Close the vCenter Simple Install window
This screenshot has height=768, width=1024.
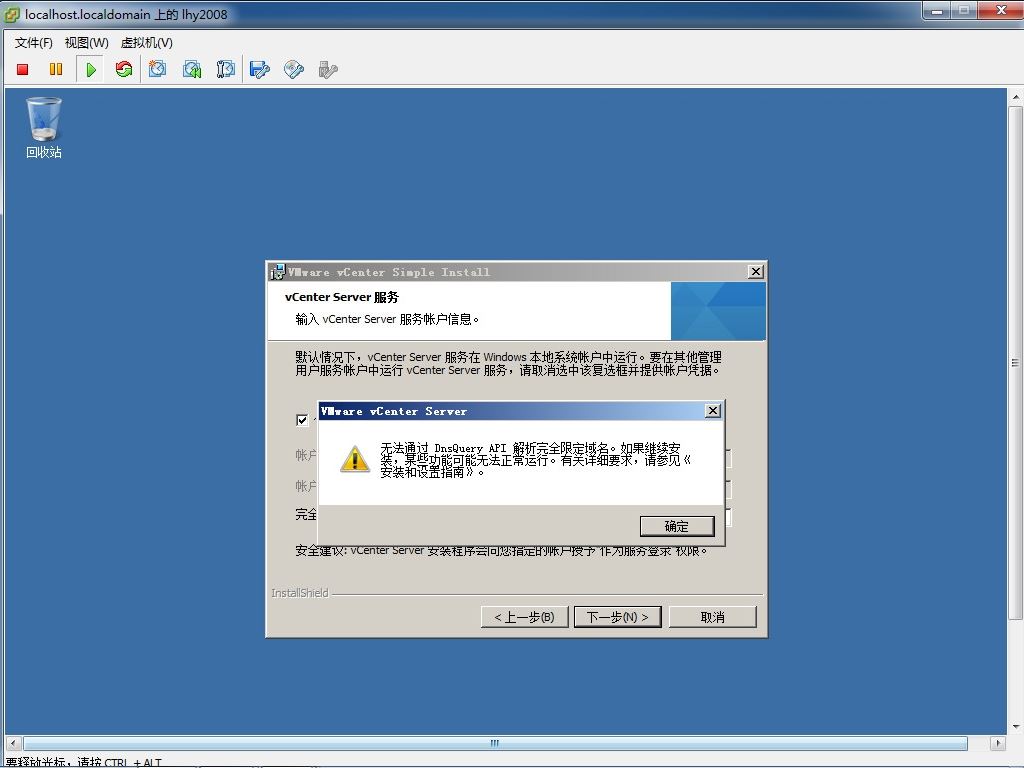(756, 272)
